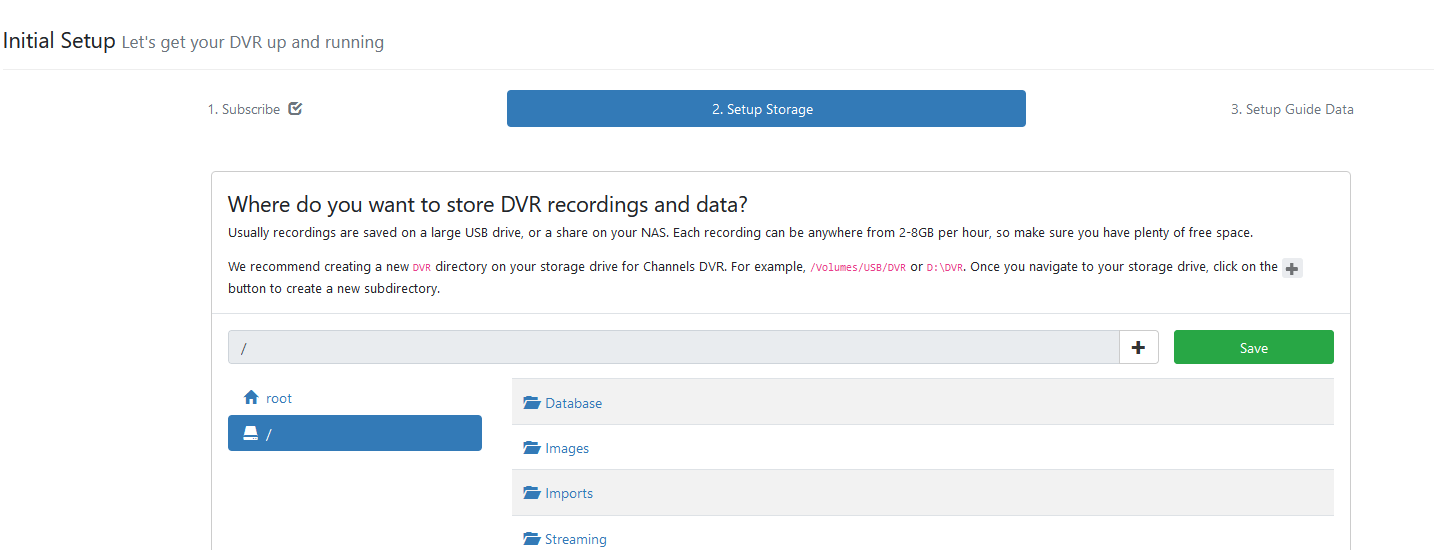Open the Database folder link
Viewport: 1434px width, 550px height.
573,403
